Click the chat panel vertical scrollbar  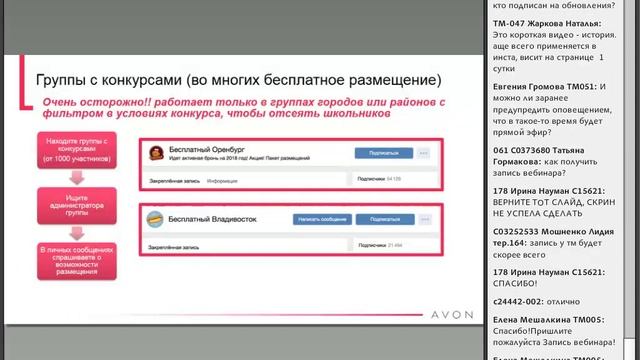click(629, 180)
